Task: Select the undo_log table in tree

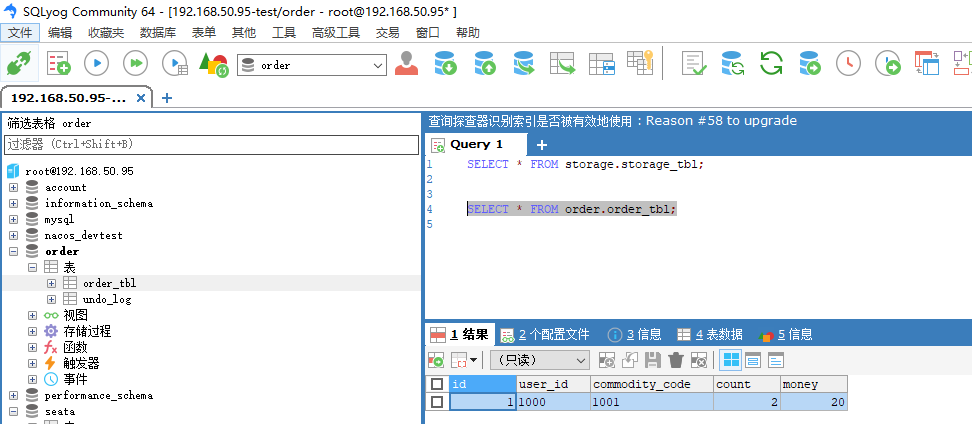Action: point(107,299)
